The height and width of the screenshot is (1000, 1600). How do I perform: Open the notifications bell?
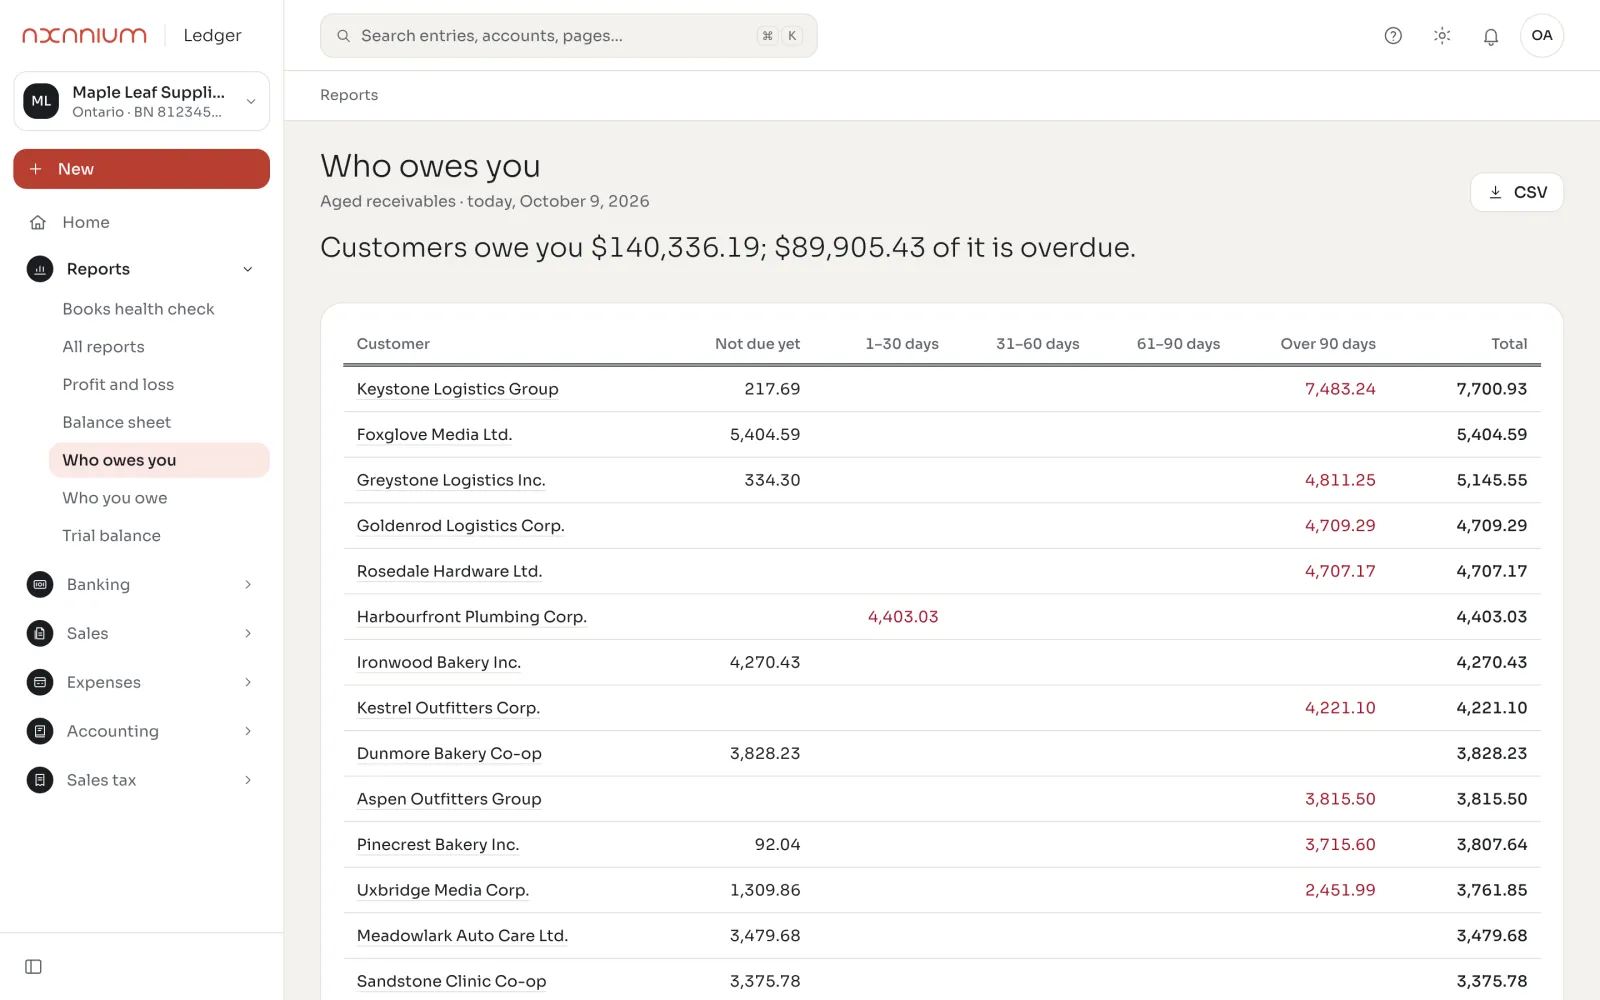[1491, 36]
